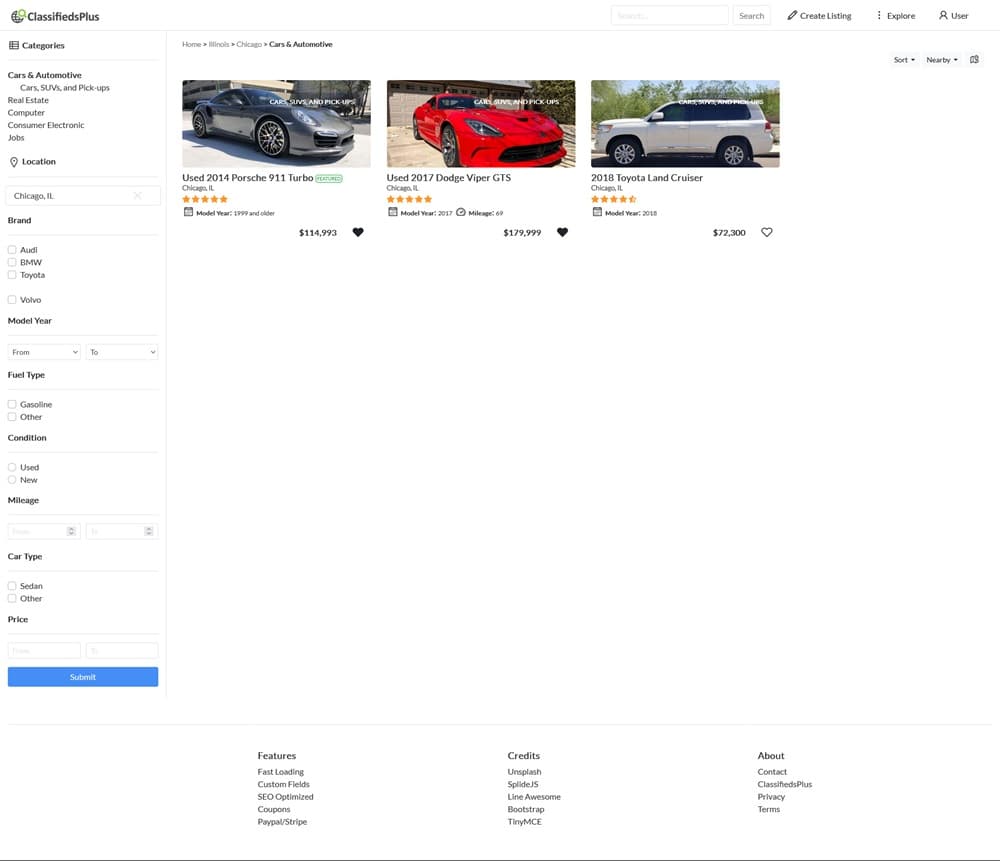The height and width of the screenshot is (861, 1000).
Task: Enable the Gasoline fuel type filter
Action: coord(12,405)
